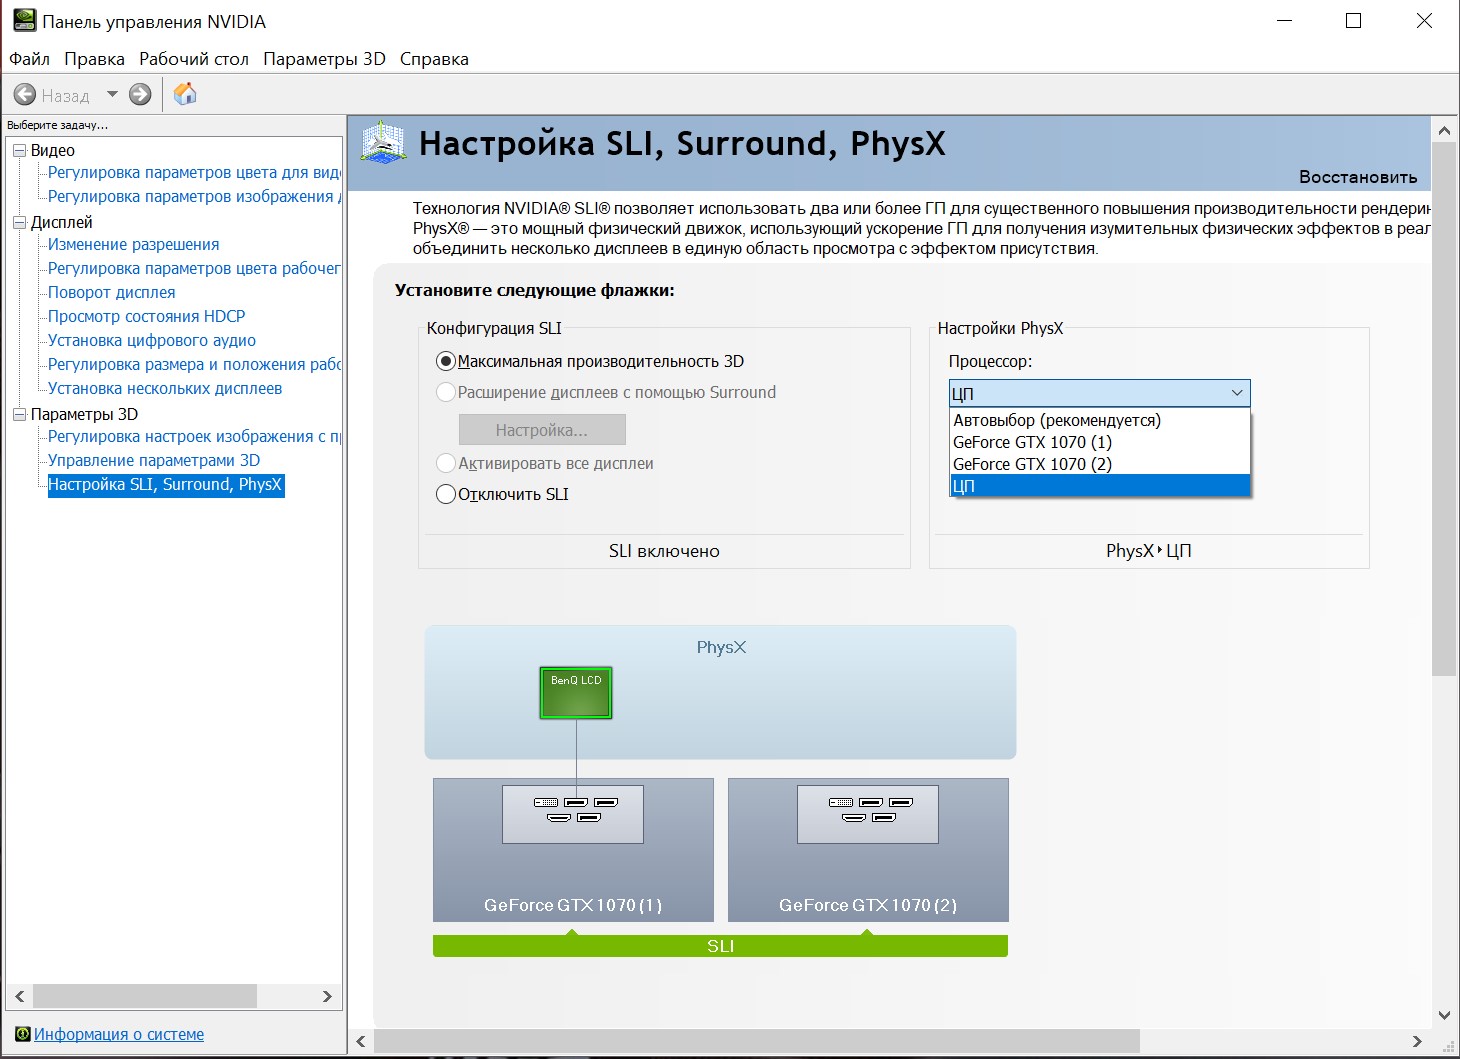This screenshot has width=1460, height=1059.
Task: Select 'Настройка SLI, Surround, PhysX' tree item
Action: point(166,485)
